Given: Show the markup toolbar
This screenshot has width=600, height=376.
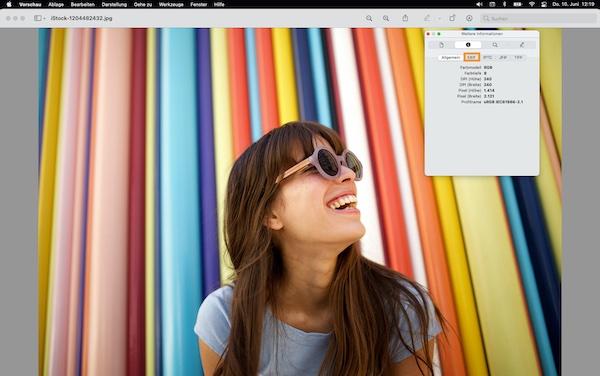Looking at the screenshot, I should pos(469,18).
